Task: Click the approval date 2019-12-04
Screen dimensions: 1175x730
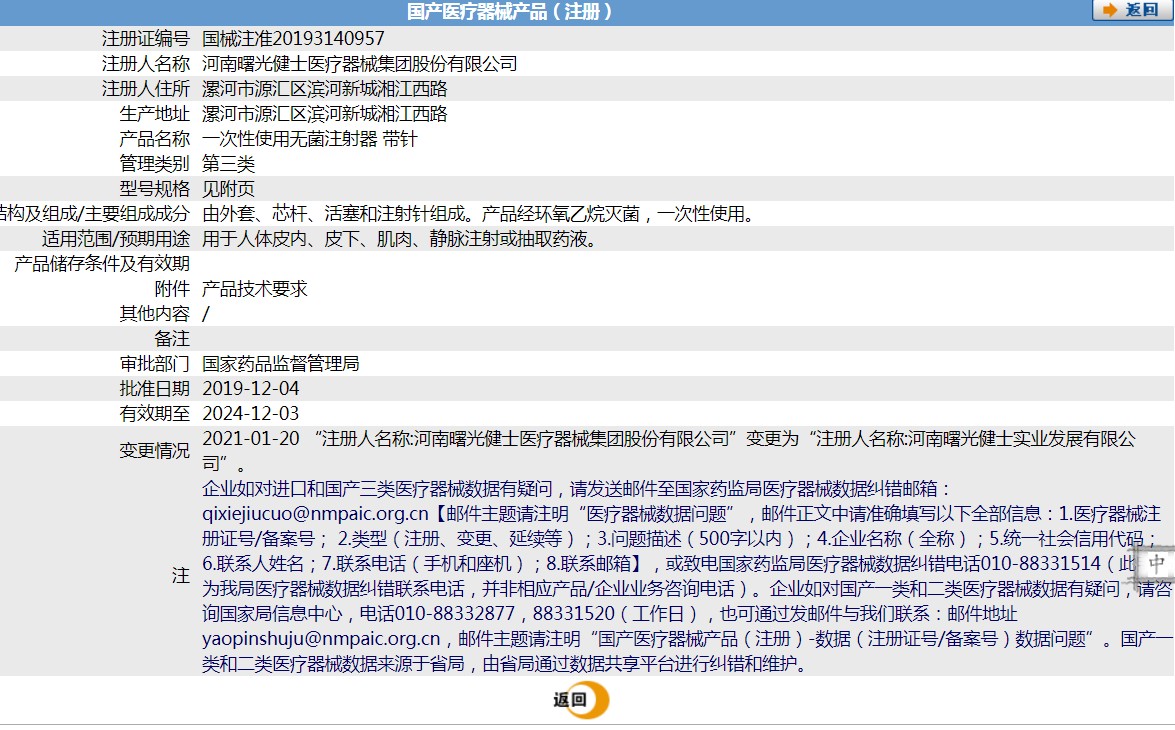Action: coord(250,388)
